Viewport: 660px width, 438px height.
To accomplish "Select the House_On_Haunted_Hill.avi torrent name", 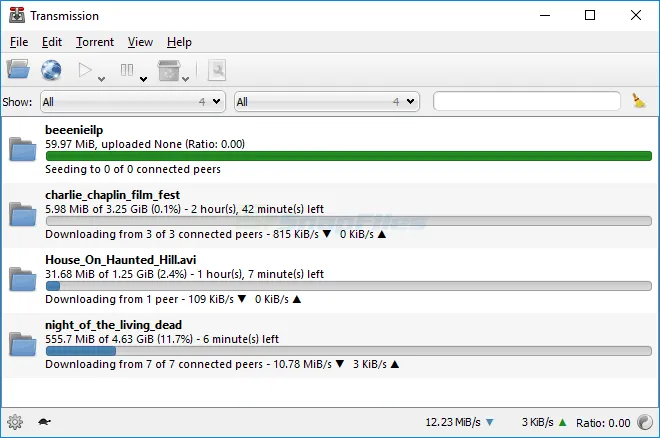I will [x=121, y=260].
